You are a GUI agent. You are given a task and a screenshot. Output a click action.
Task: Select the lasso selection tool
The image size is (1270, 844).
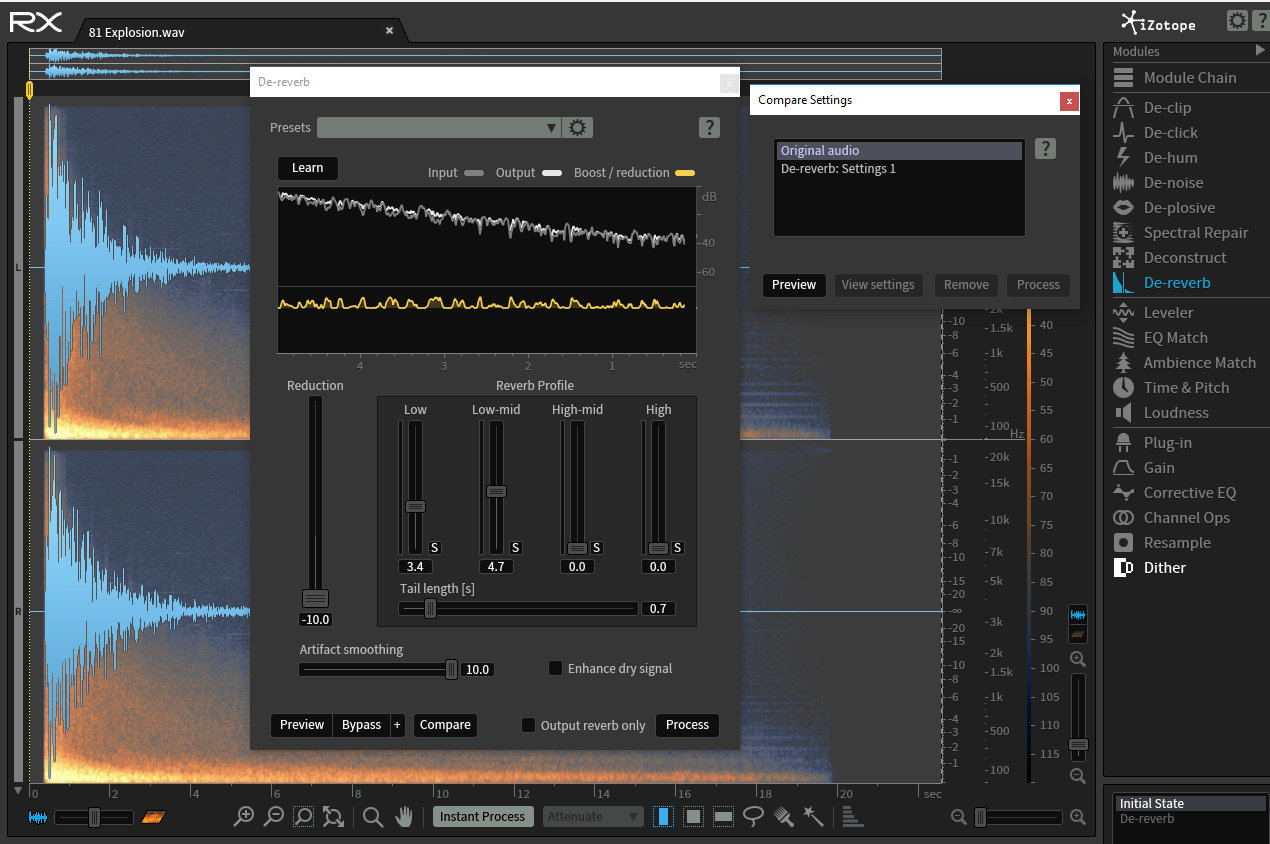tap(754, 817)
